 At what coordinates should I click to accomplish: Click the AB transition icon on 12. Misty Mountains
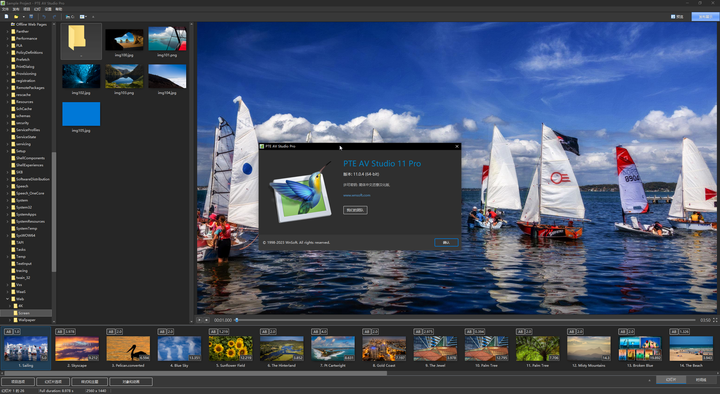point(572,331)
